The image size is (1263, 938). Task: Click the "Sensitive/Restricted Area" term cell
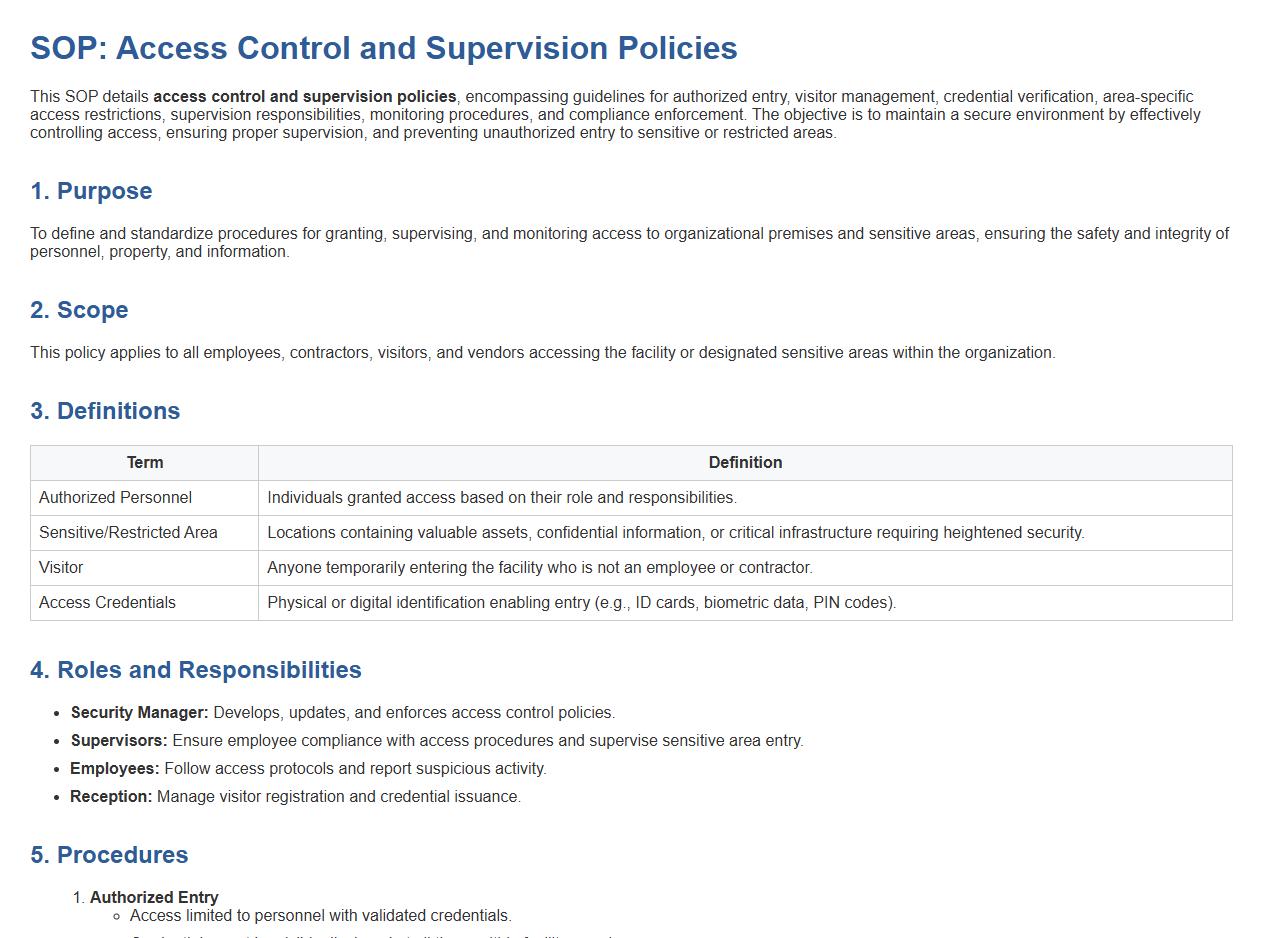coord(128,533)
